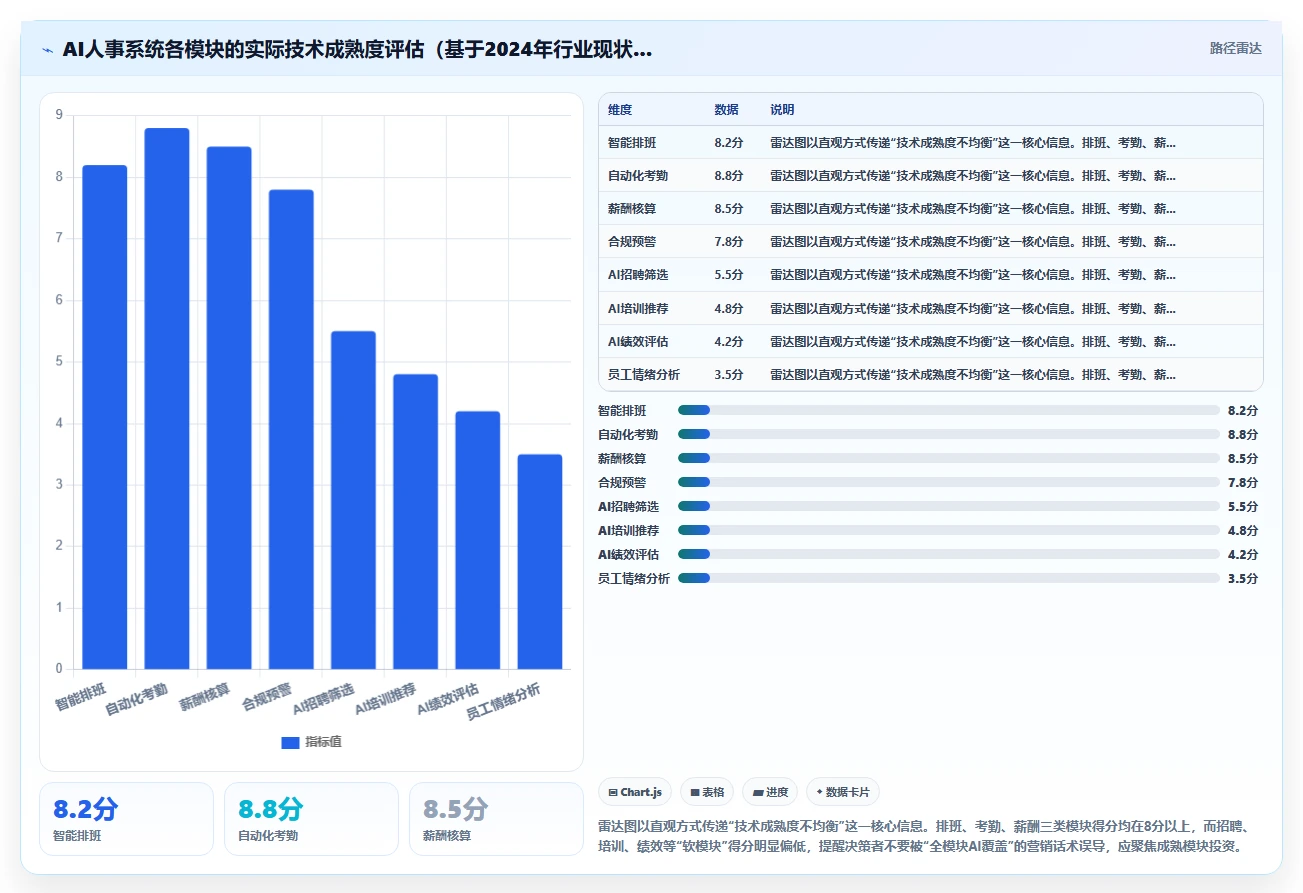Screen dimensions: 1303x893
Task: Click the 合规预警 progress bar
Action: click(948, 482)
